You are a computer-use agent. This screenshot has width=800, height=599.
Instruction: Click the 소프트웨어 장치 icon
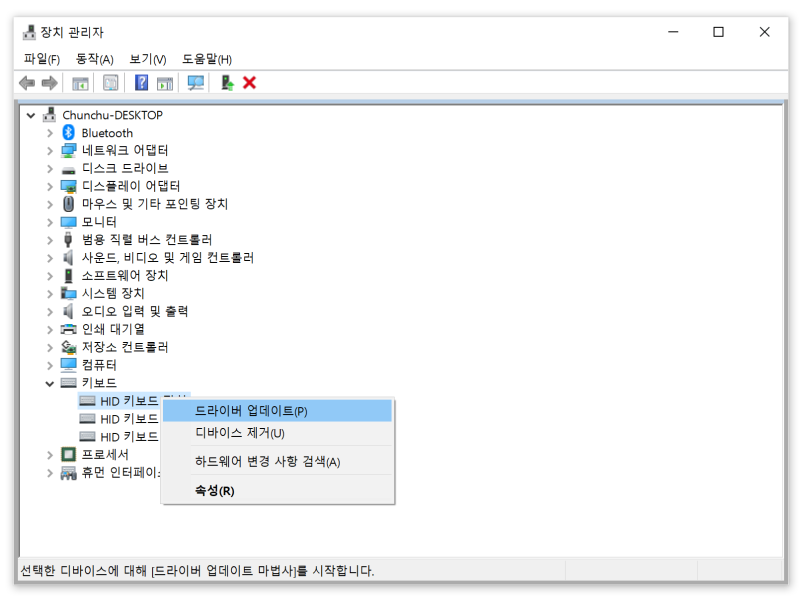click(x=68, y=276)
